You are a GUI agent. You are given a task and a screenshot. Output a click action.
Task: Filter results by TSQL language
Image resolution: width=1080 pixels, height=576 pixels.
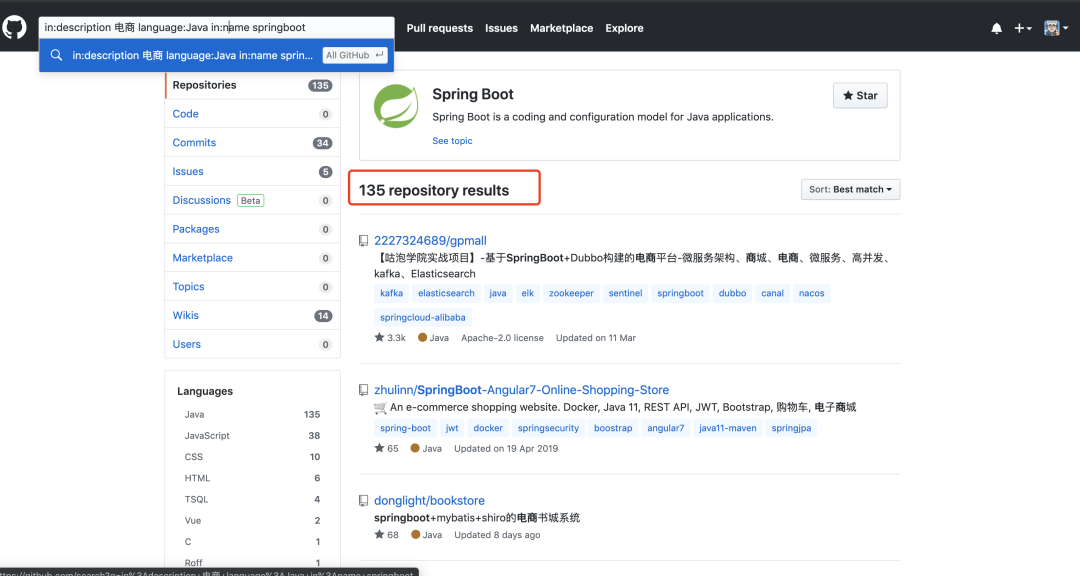(x=252, y=500)
